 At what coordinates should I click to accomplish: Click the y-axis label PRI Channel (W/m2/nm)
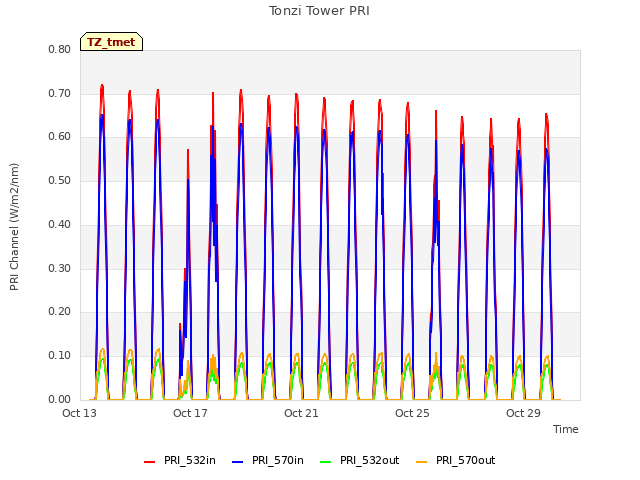tap(14, 227)
